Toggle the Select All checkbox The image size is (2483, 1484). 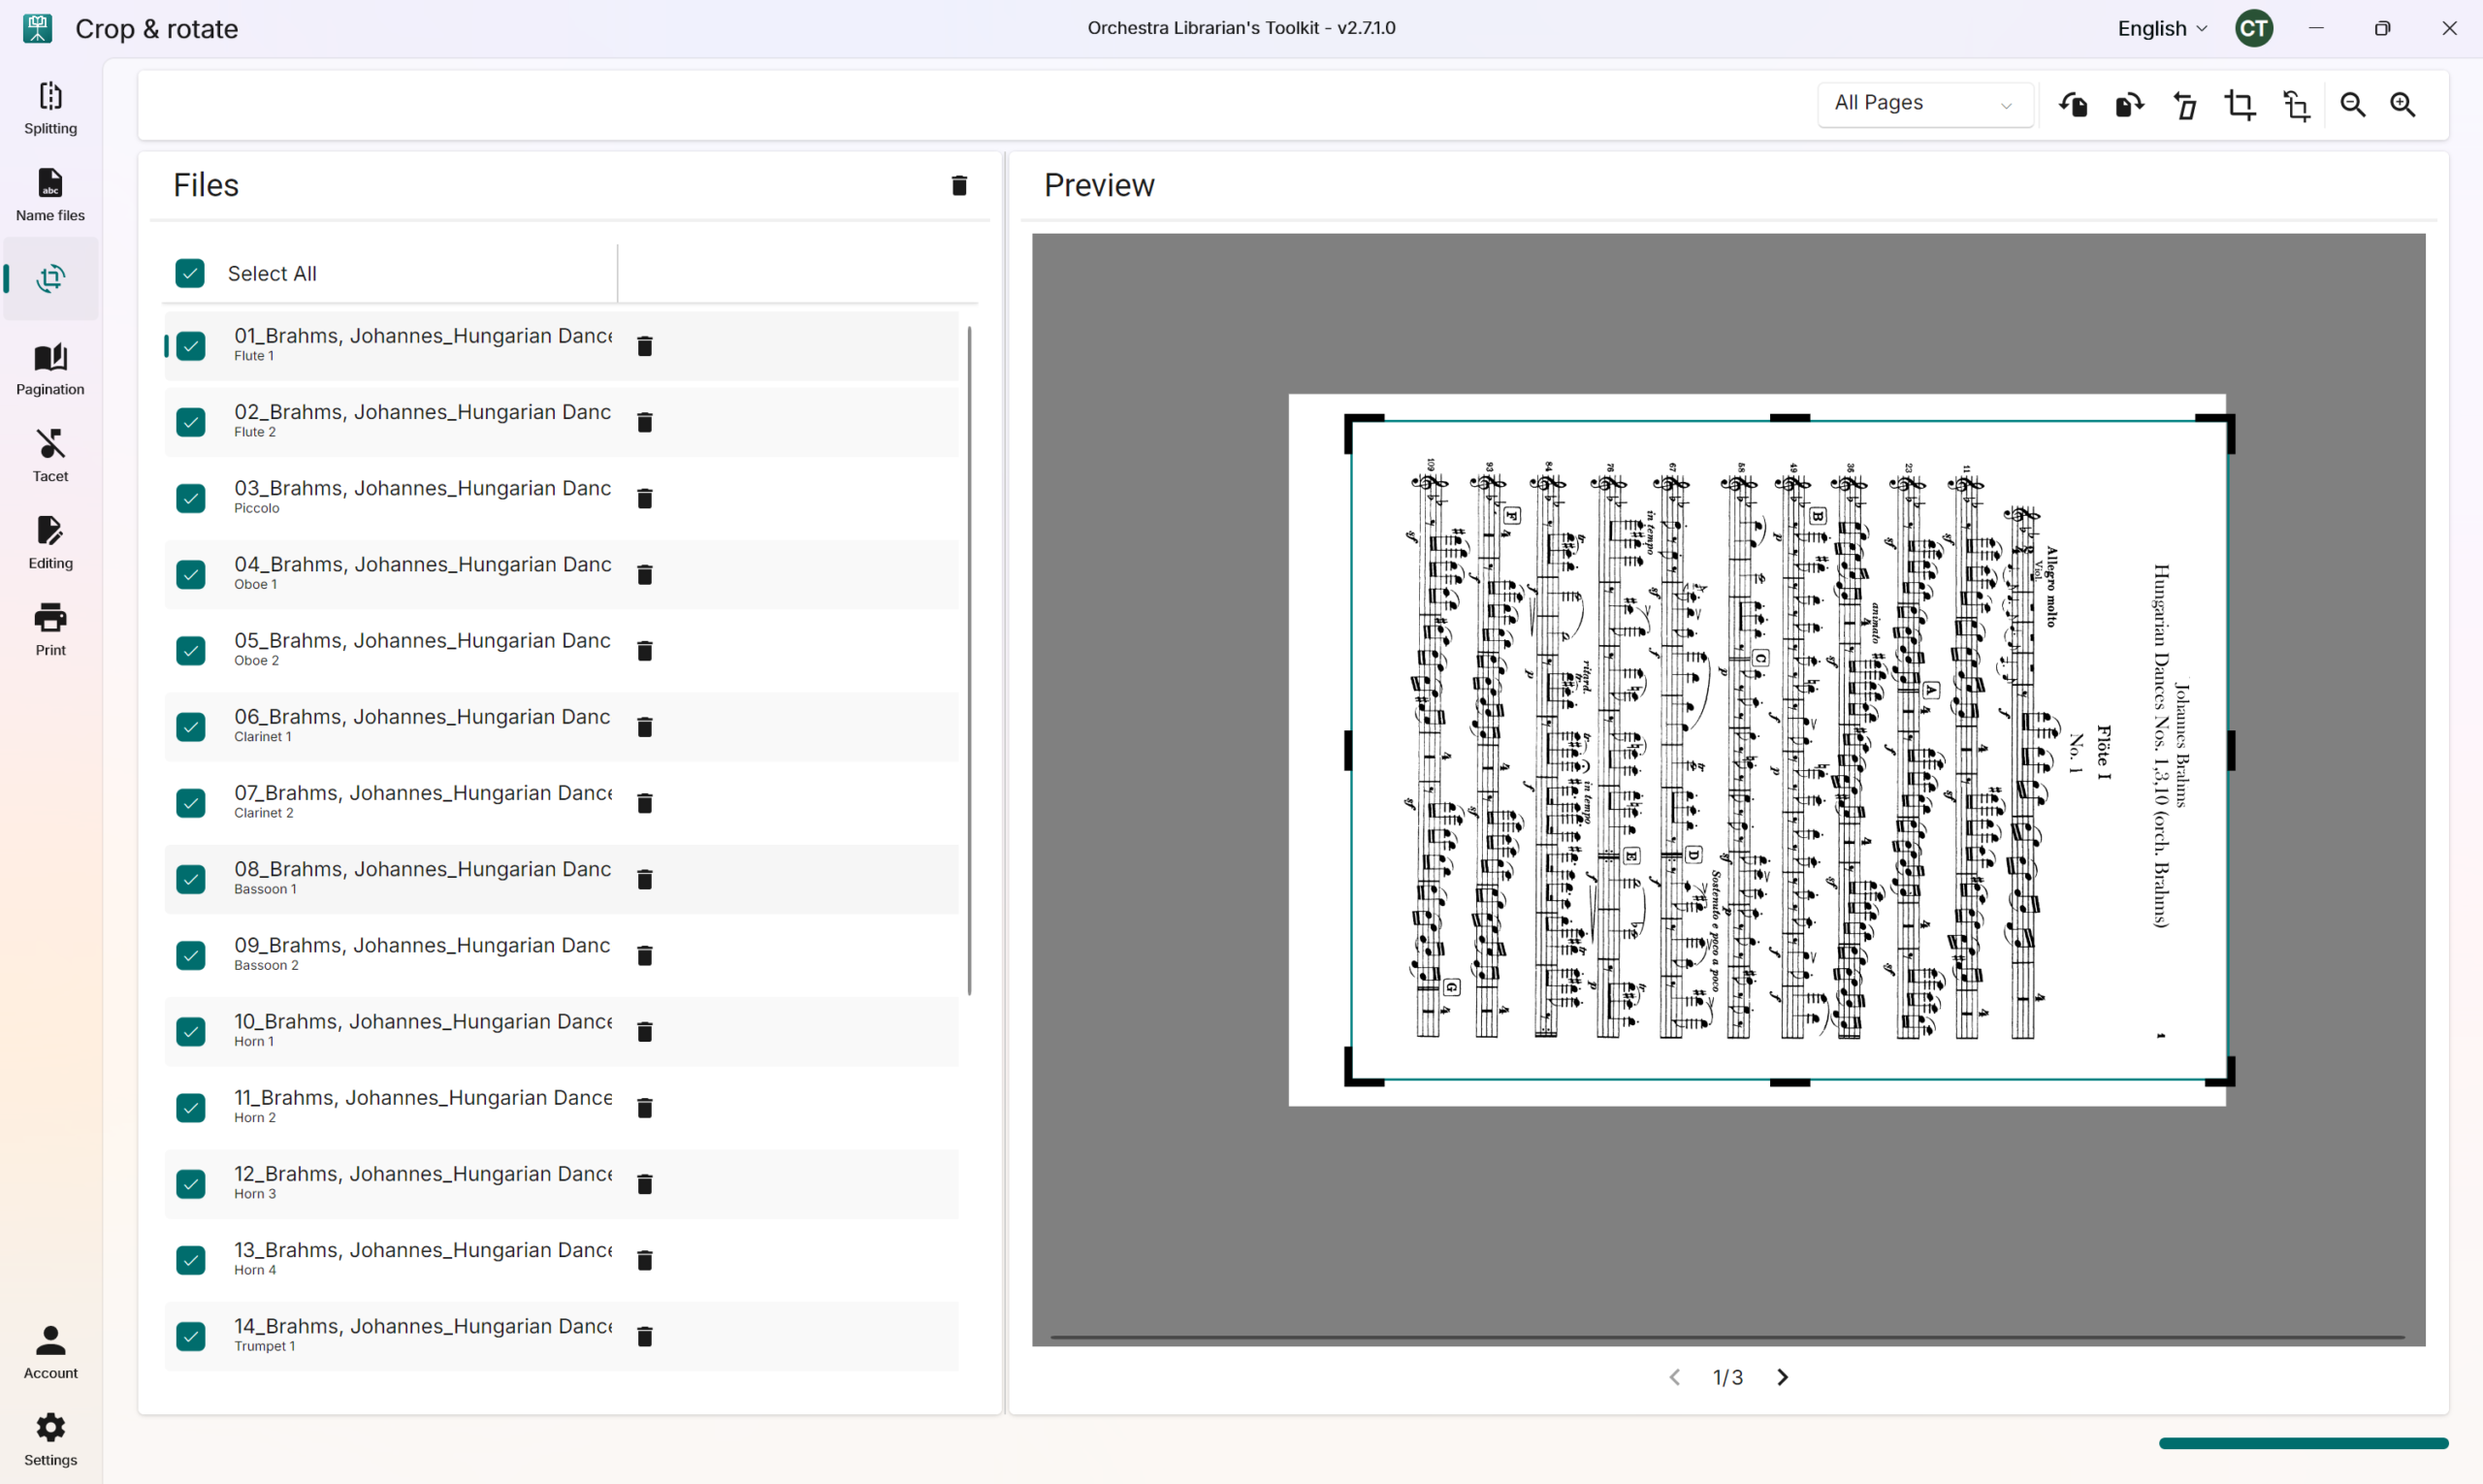(x=190, y=273)
